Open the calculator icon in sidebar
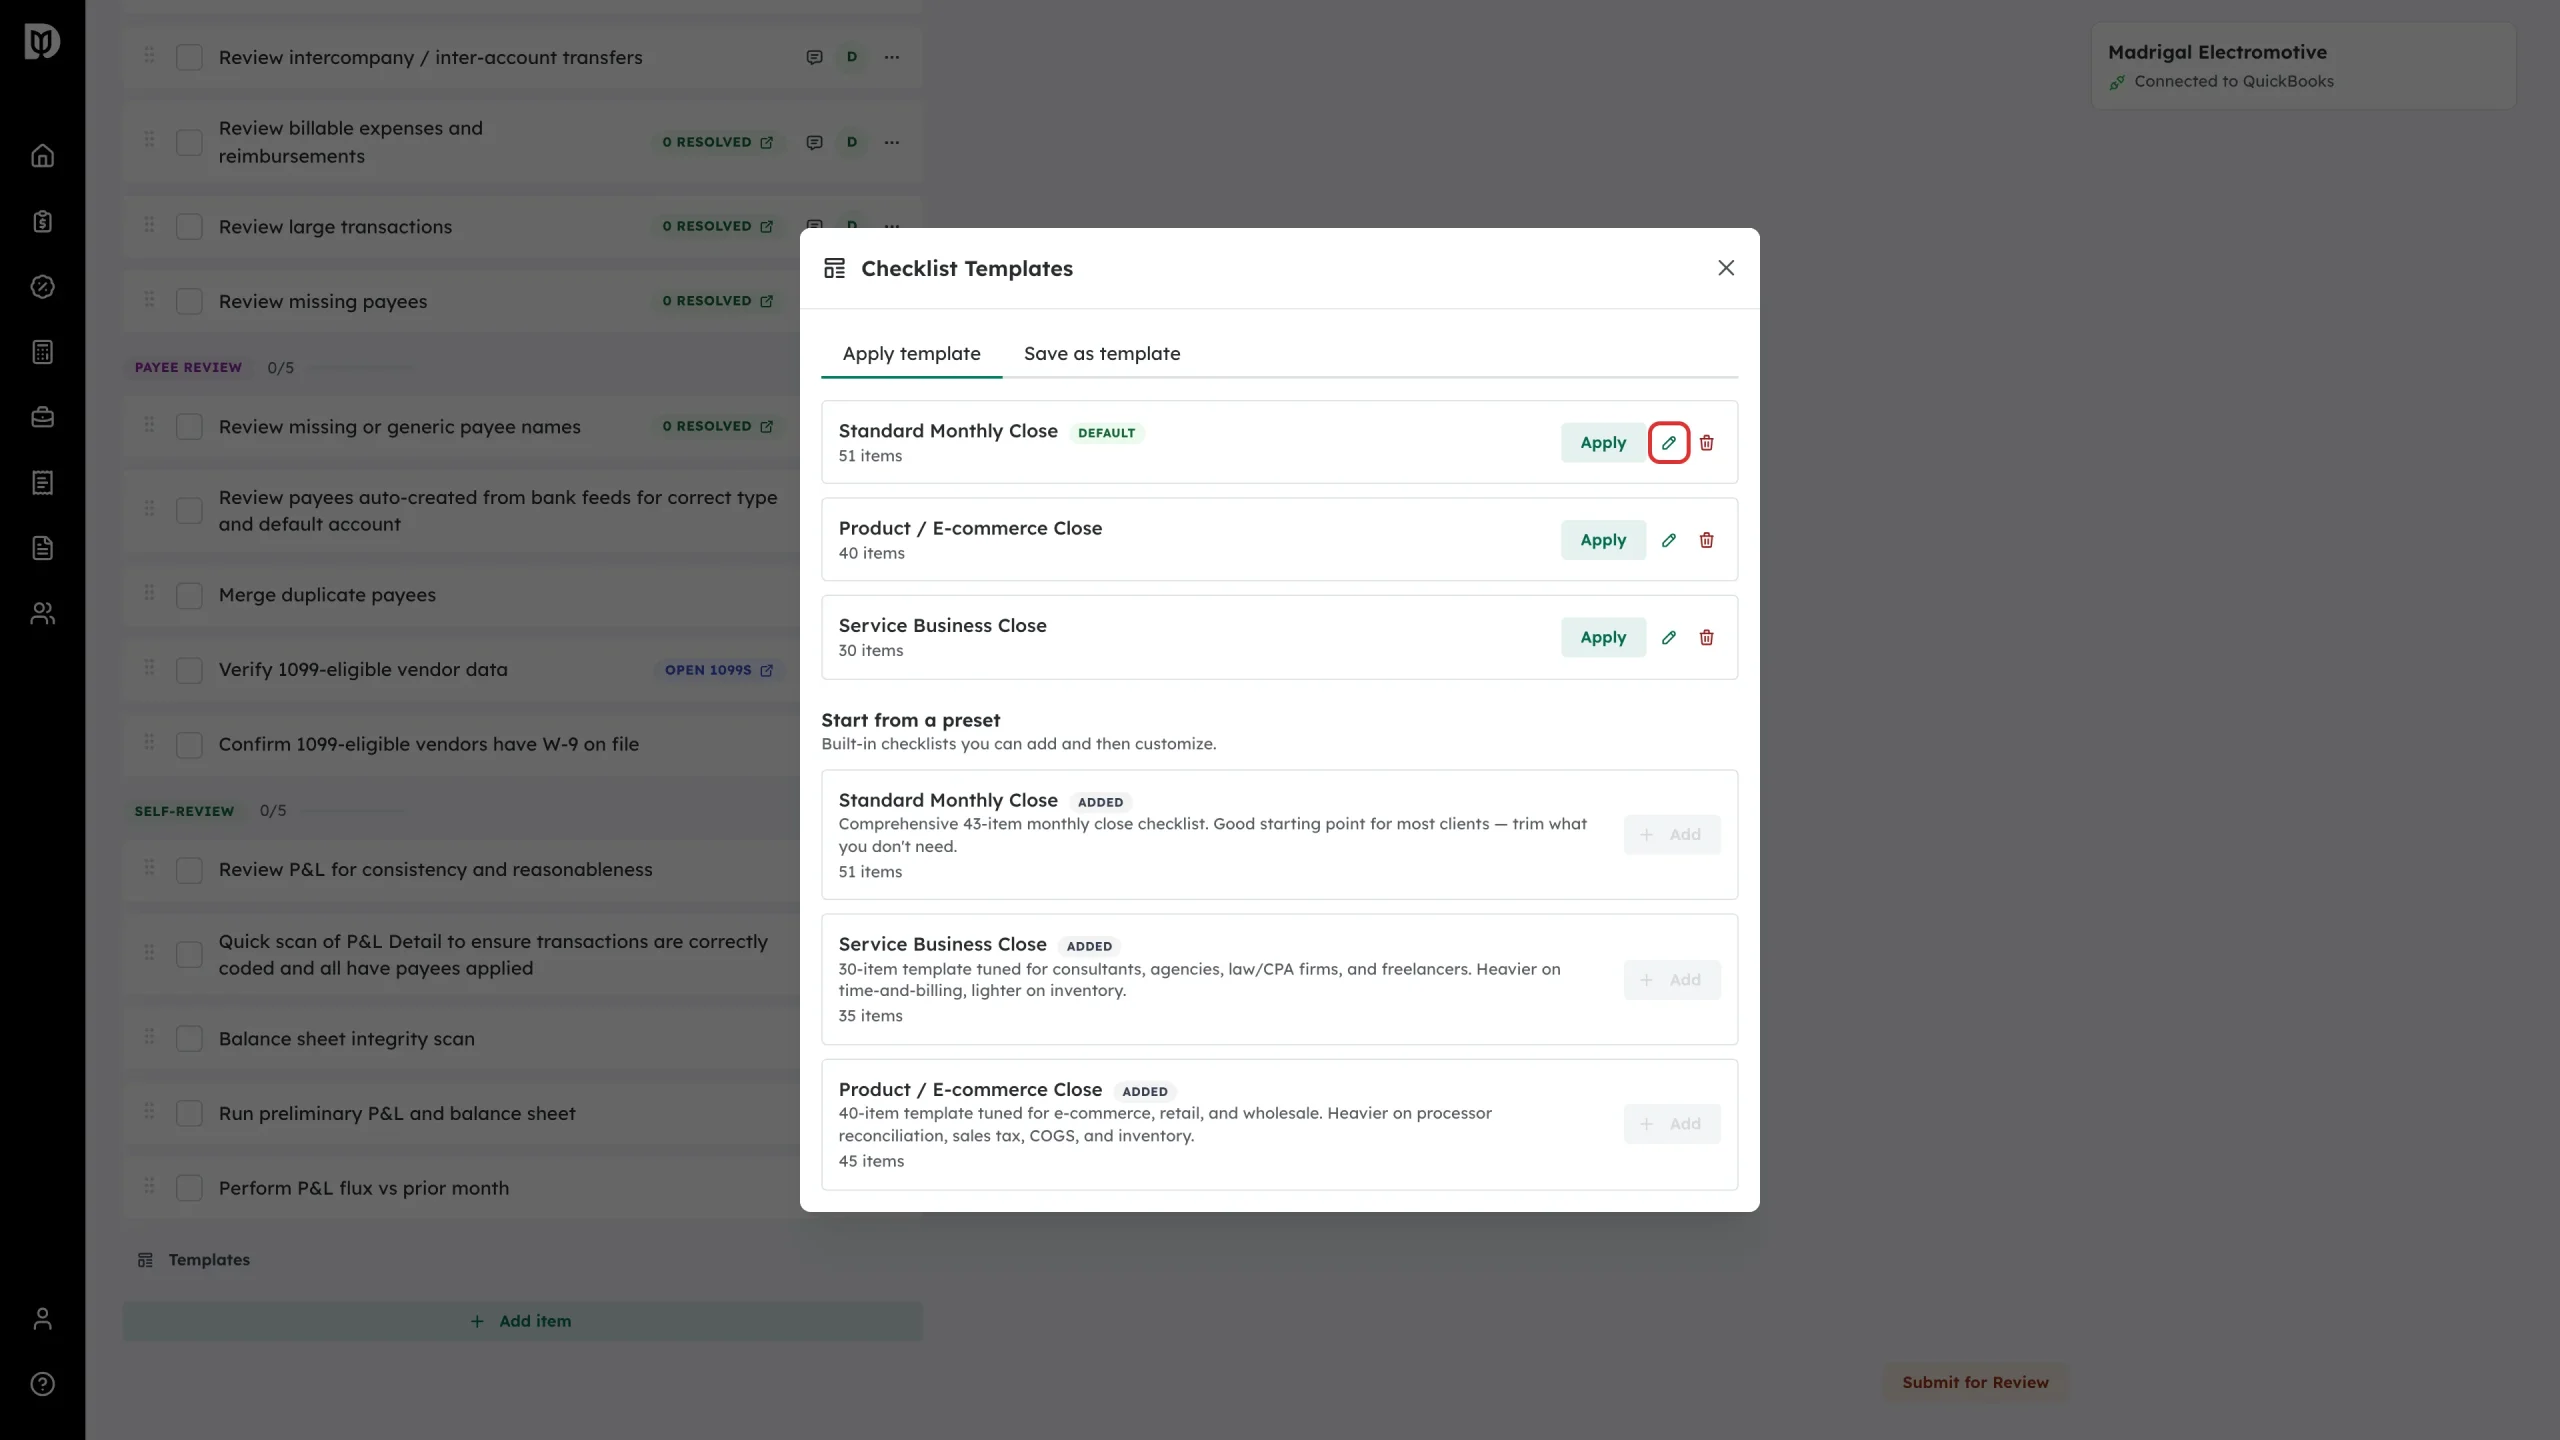The image size is (2560, 1440). point(42,352)
